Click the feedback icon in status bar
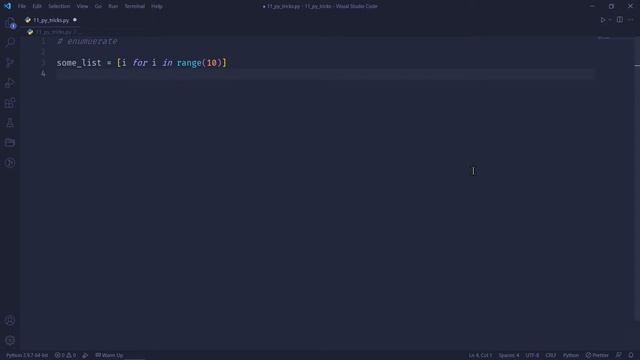Image resolution: width=640 pixels, height=360 pixels. click(619, 355)
